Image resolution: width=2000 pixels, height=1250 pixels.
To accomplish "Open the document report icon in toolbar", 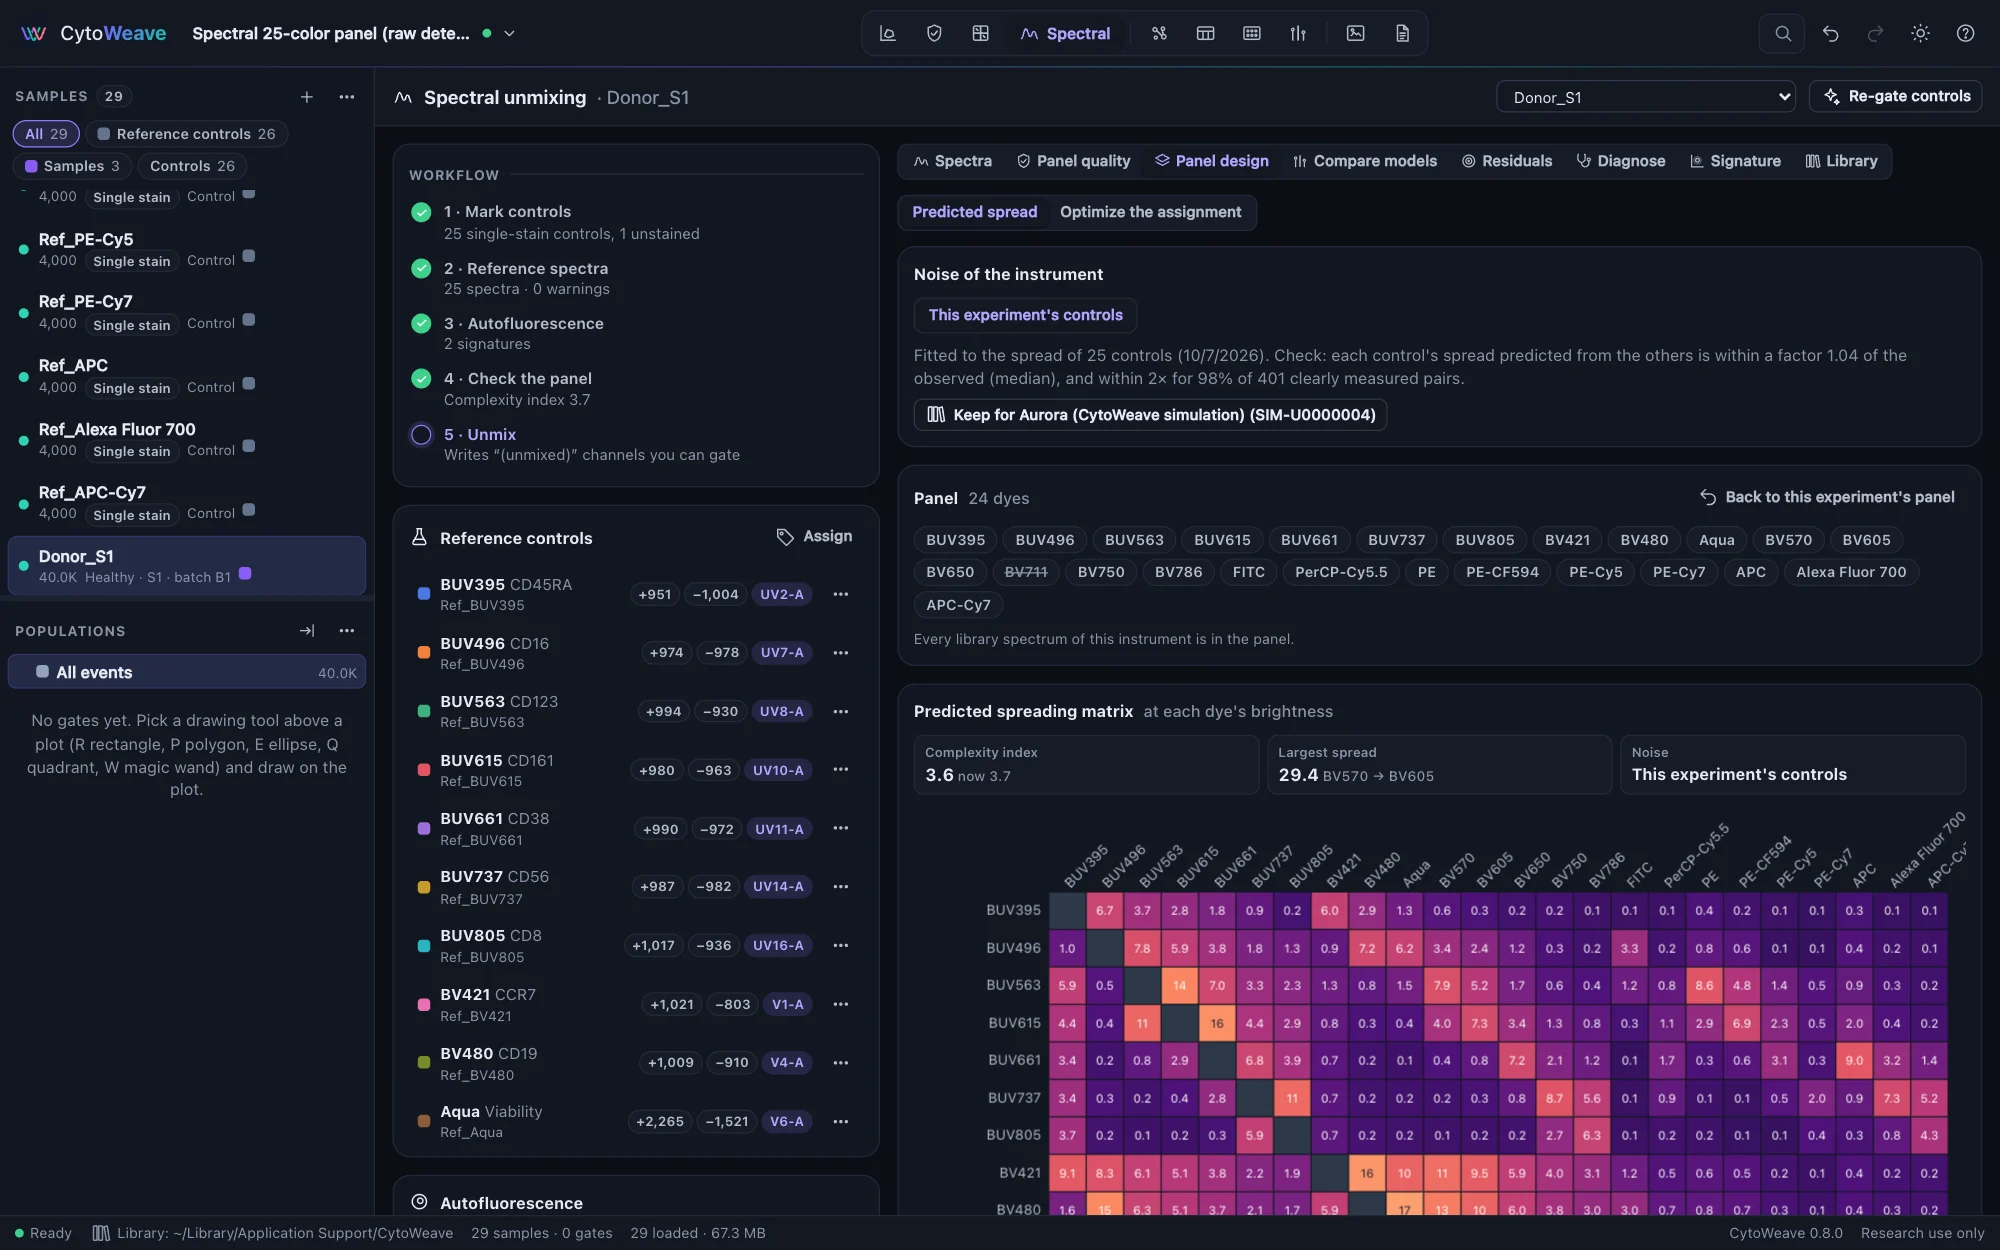I will click(1402, 33).
